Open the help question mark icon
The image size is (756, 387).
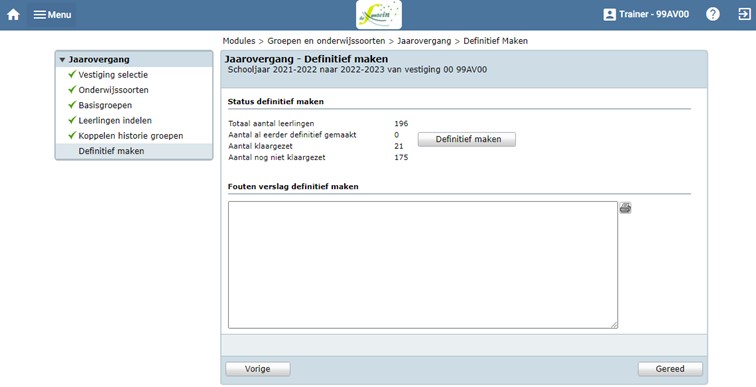[713, 14]
